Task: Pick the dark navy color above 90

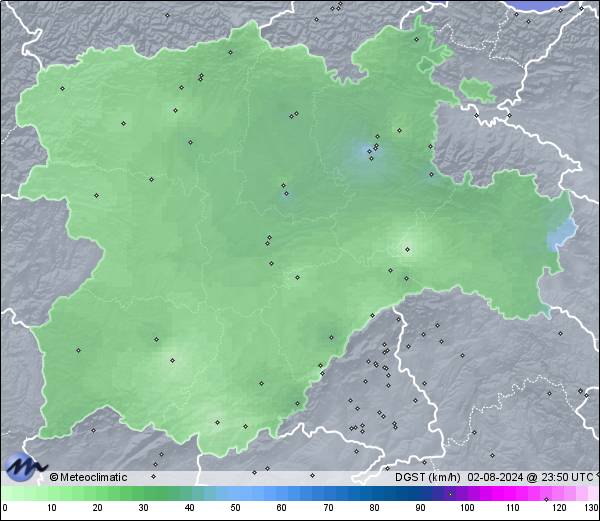Action: tap(421, 493)
